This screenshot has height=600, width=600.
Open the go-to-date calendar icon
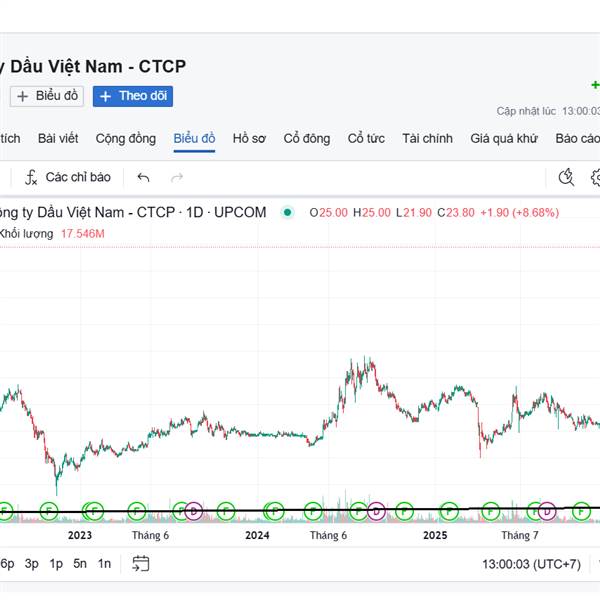(141, 563)
